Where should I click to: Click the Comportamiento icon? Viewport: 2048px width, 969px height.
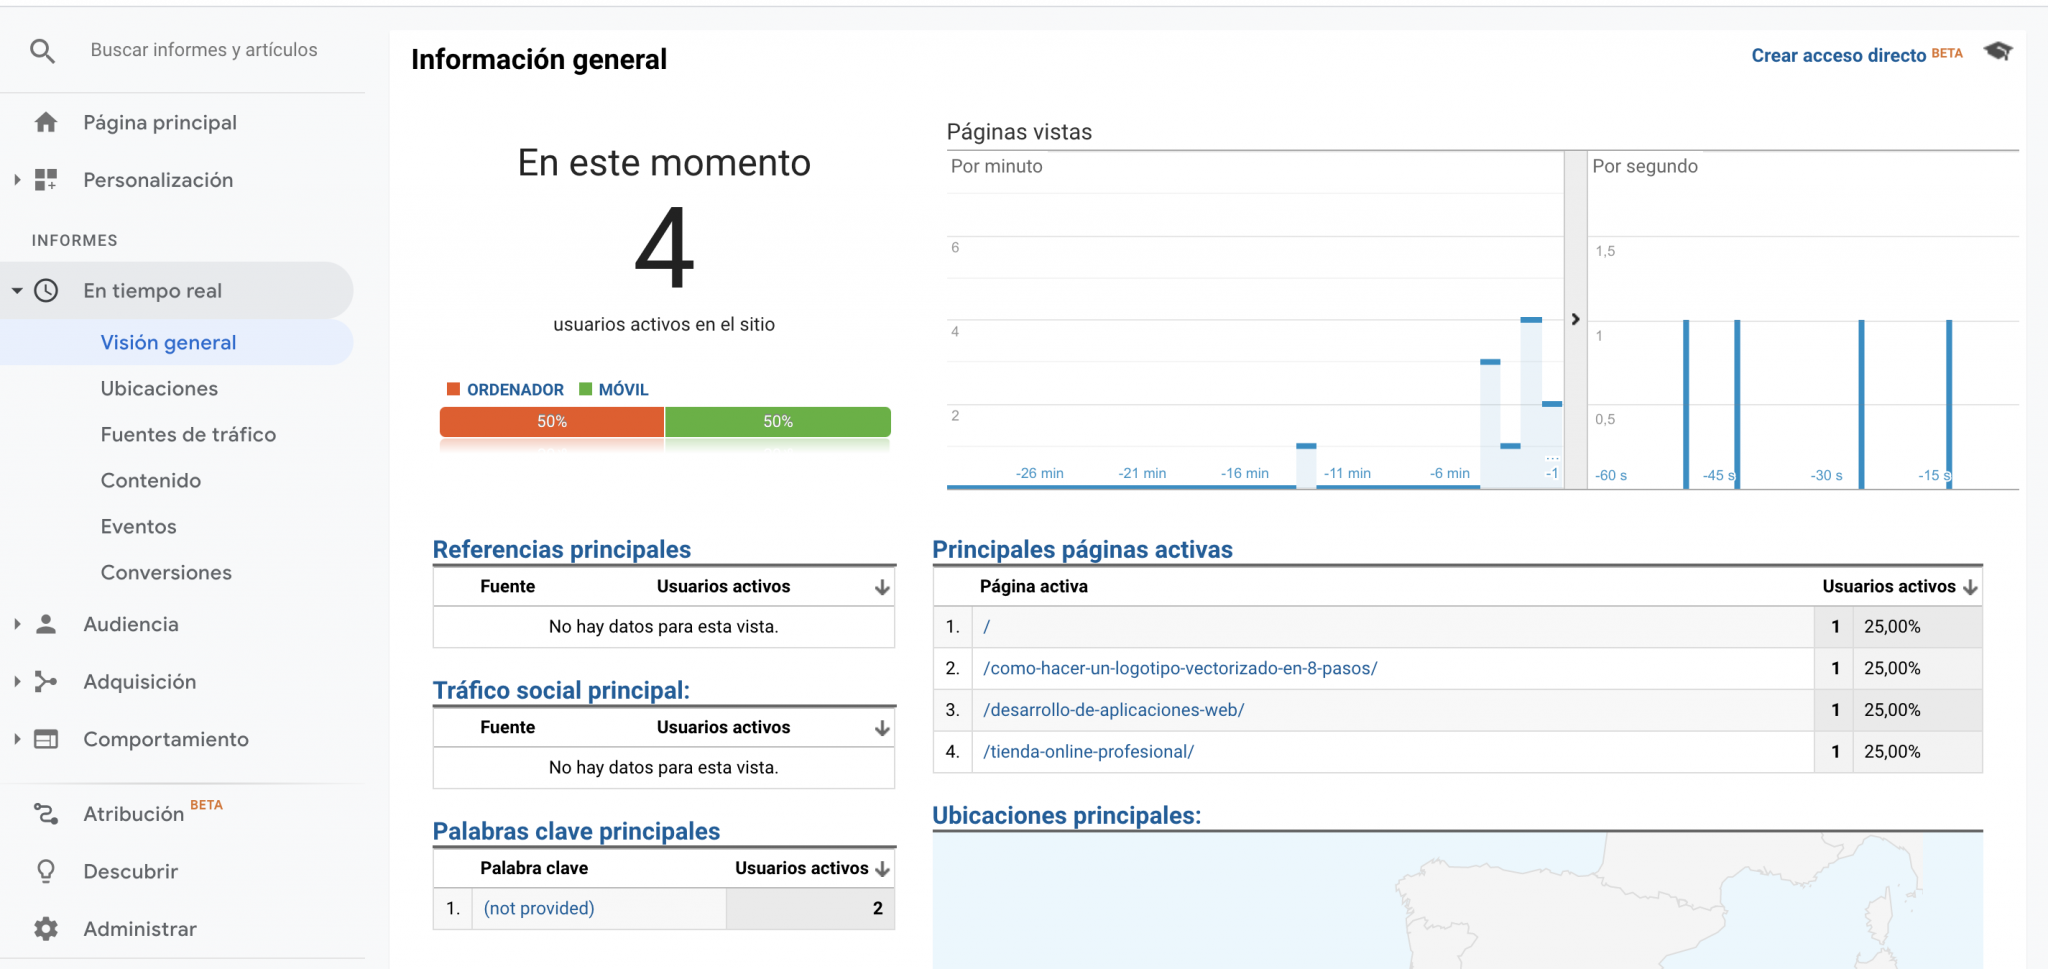45,739
